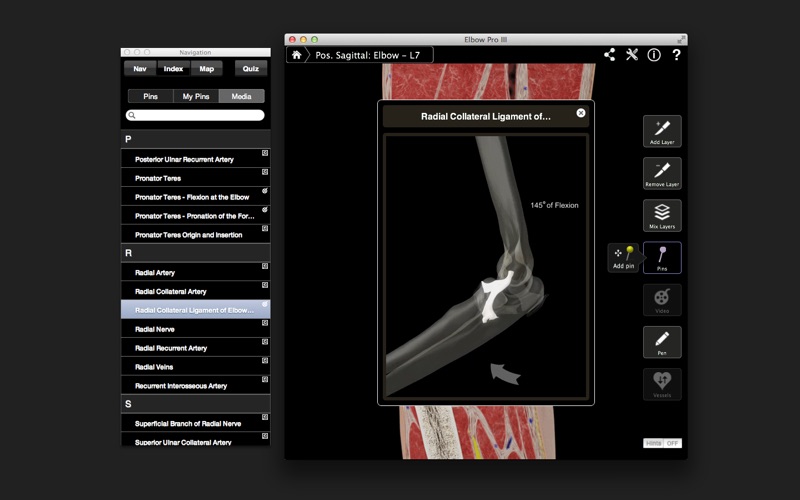
Task: Select Pronator Teres - Flexion at the Elbow
Action: (x=195, y=196)
